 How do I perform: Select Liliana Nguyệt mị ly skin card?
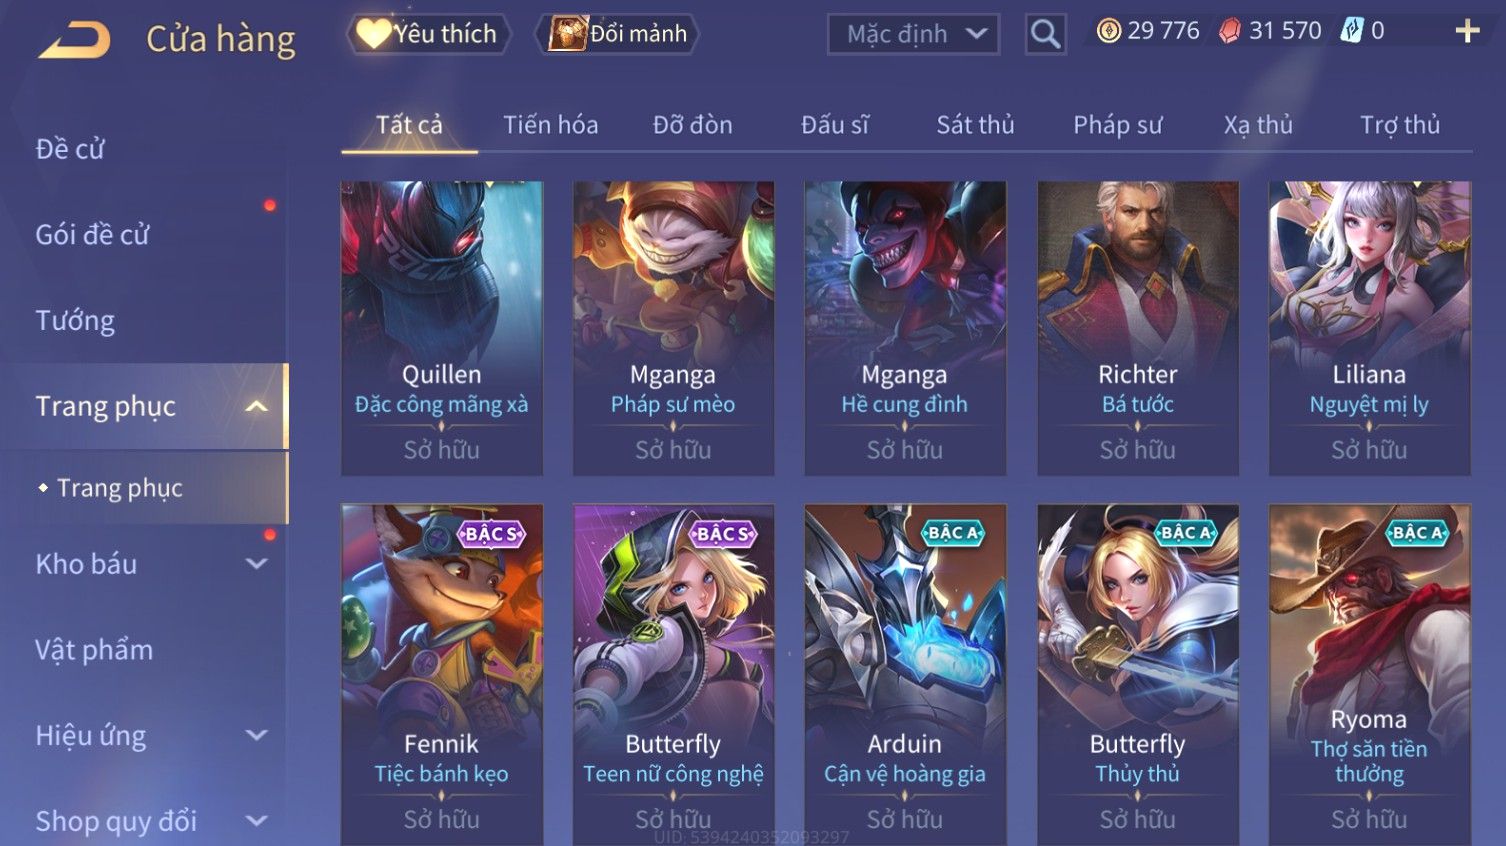click(1369, 328)
